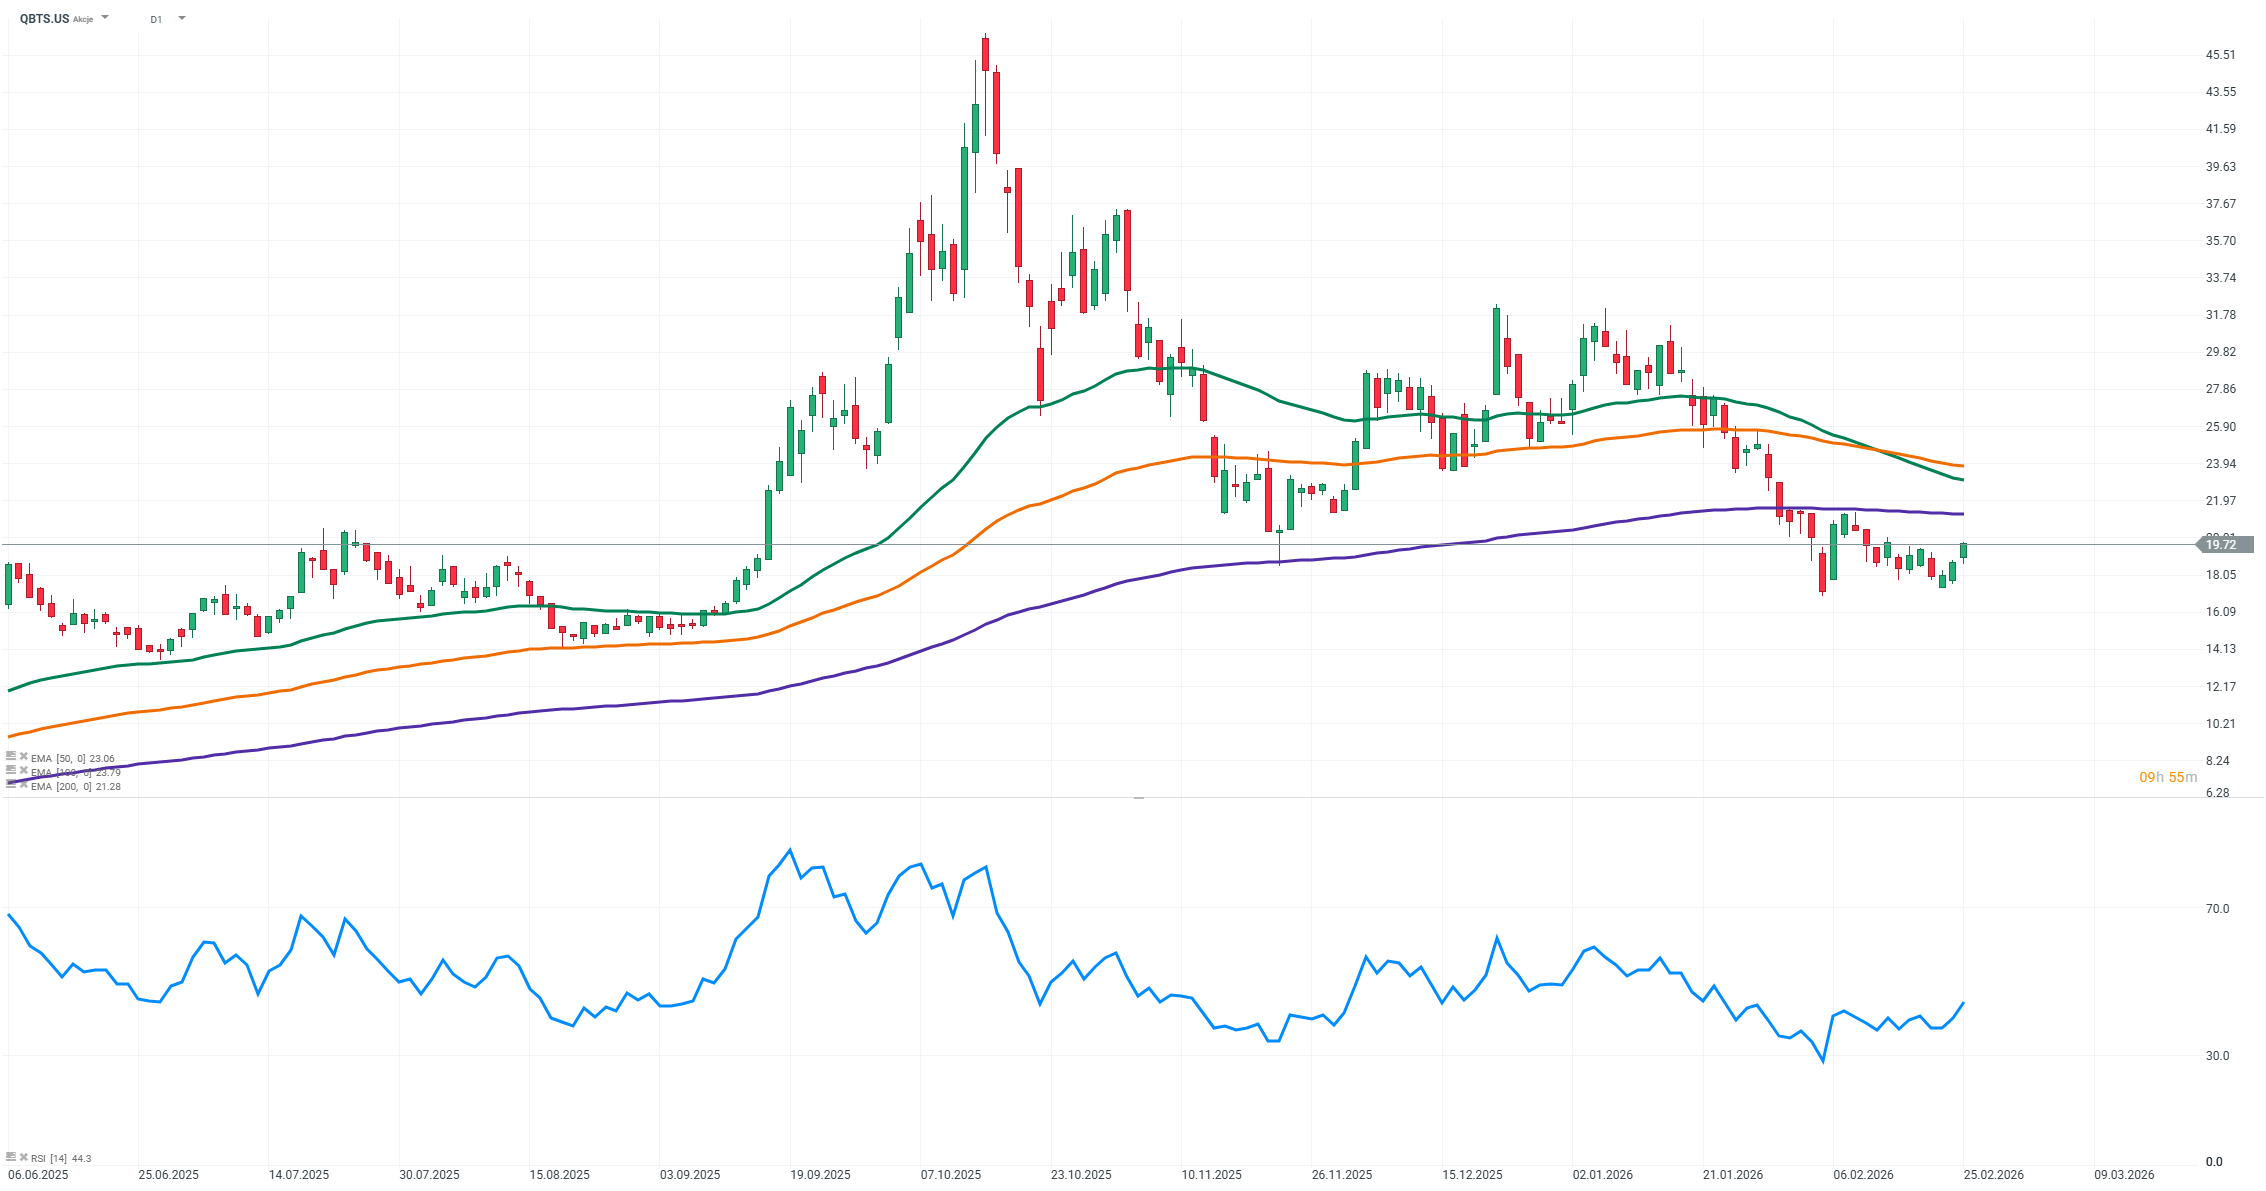
Task: Remove the EMA 100 indicator with X
Action: click(24, 771)
